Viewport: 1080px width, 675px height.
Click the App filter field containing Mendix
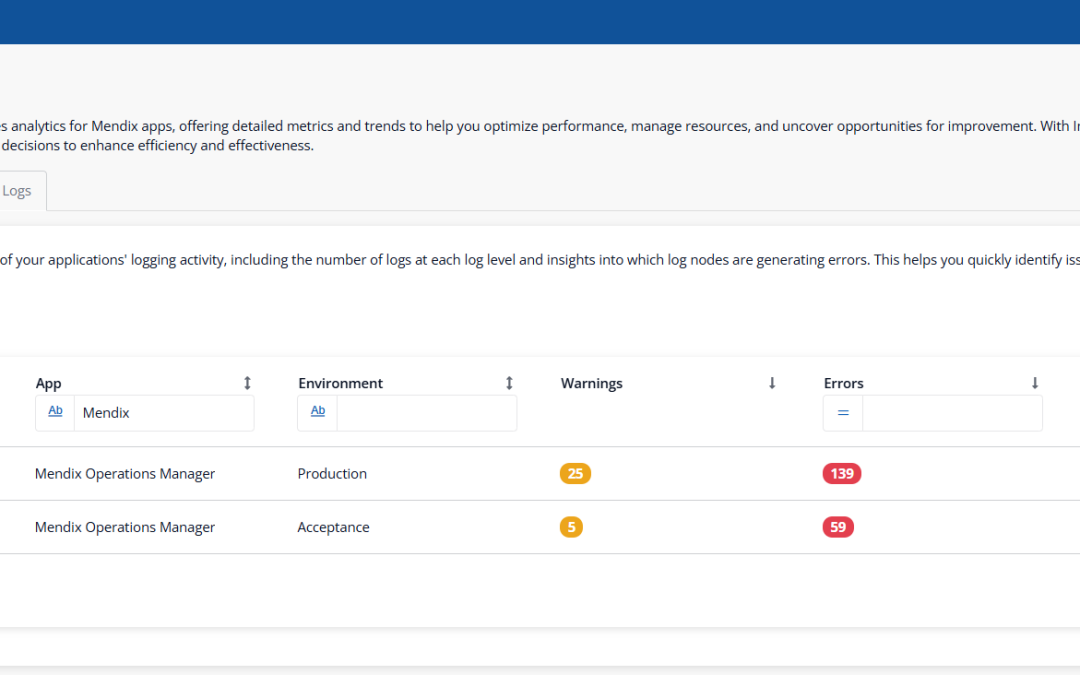coord(164,413)
